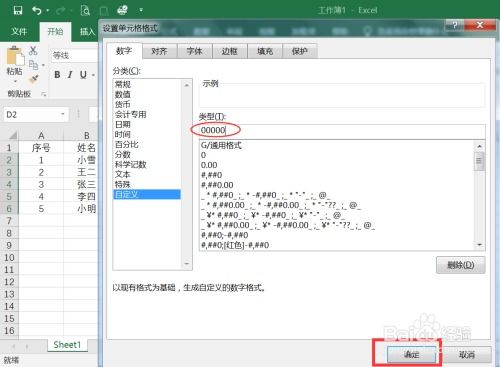Open the 文件 menu

pos(19,32)
